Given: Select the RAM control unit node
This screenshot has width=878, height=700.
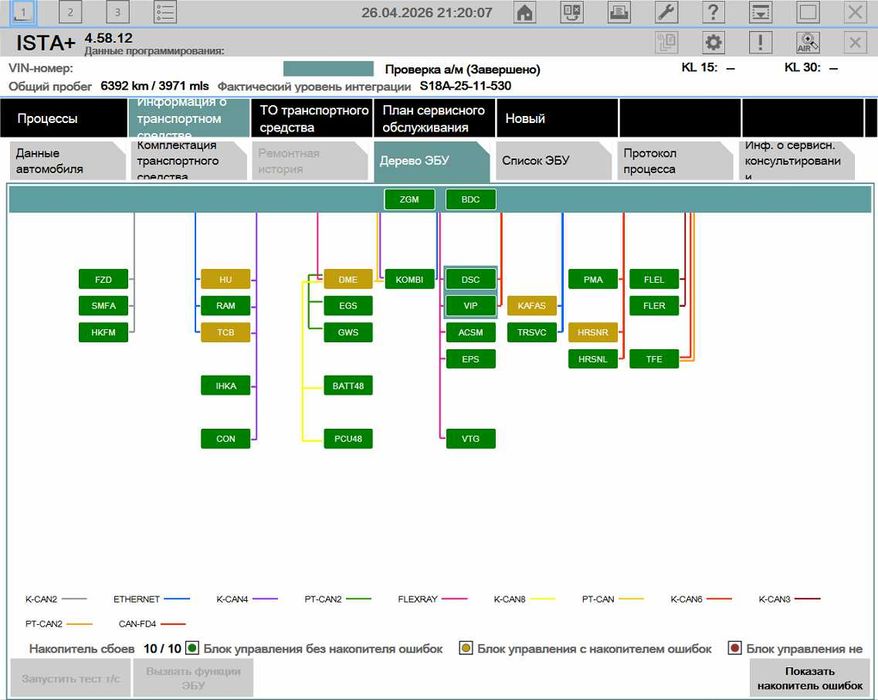Looking at the screenshot, I should (x=226, y=306).
